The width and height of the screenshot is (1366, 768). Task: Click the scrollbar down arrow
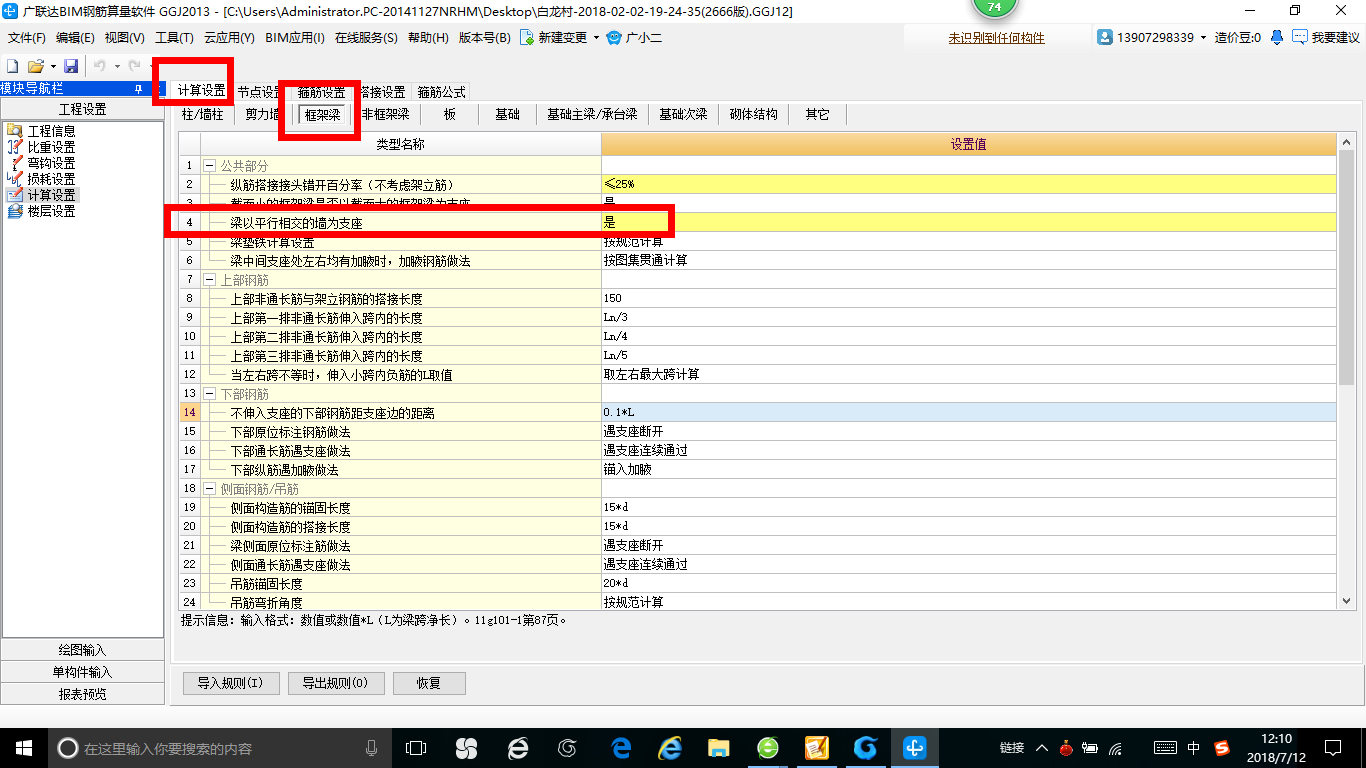pos(1346,601)
